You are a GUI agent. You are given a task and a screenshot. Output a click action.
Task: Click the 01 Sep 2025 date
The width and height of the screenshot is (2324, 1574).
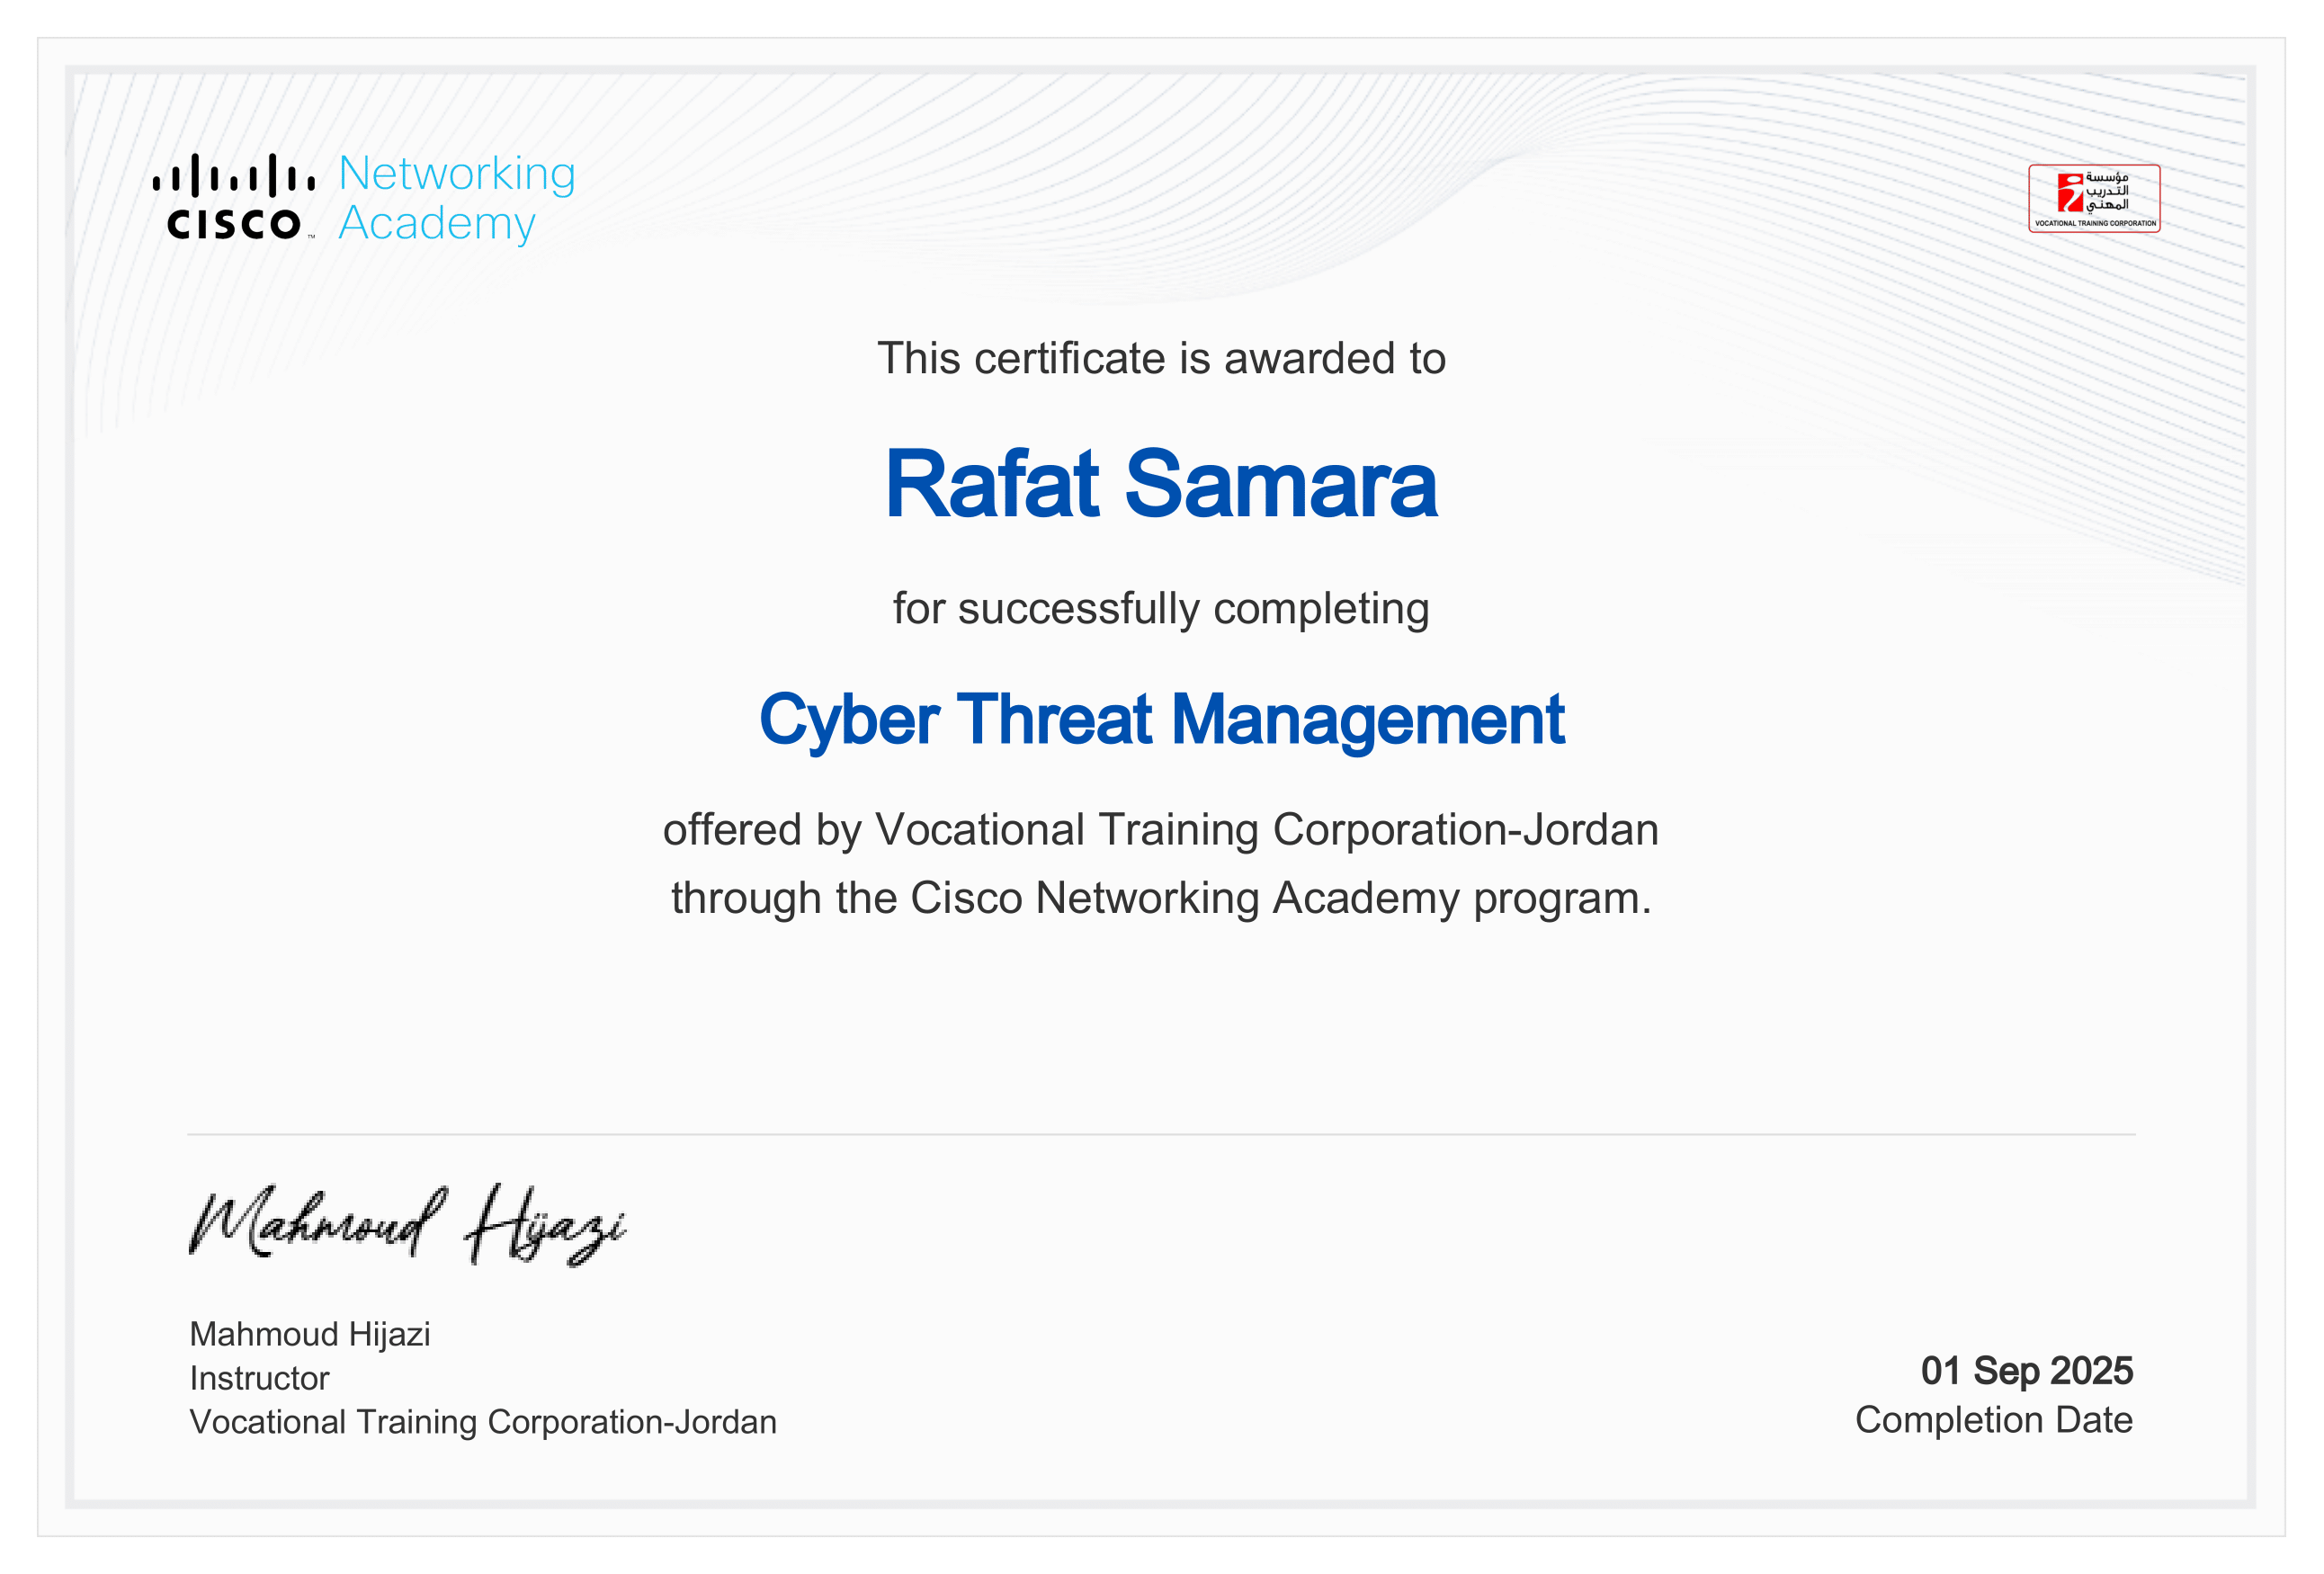[2026, 1370]
